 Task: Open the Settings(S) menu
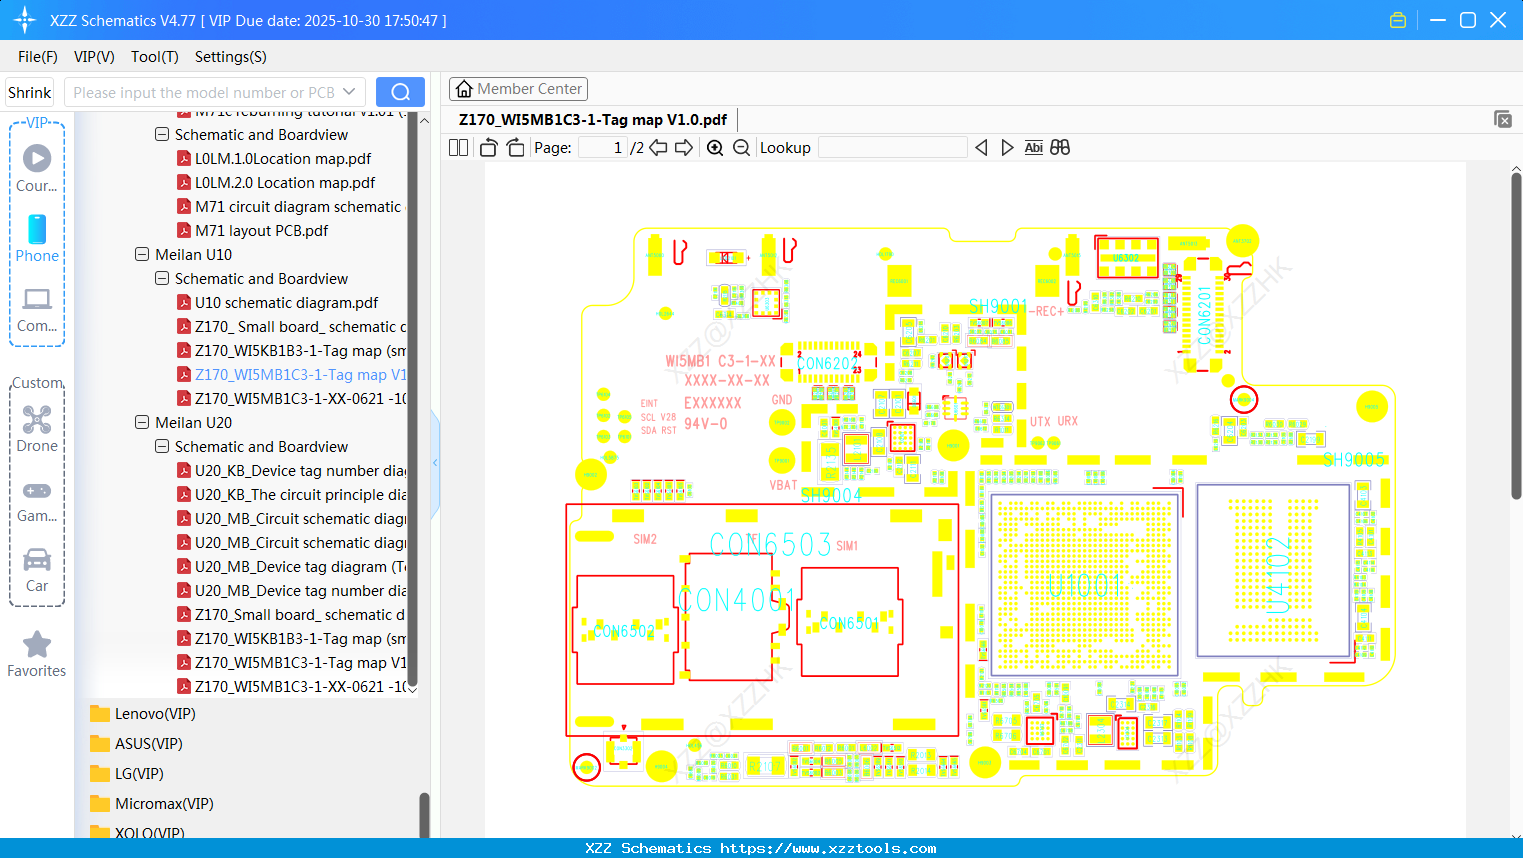[229, 57]
